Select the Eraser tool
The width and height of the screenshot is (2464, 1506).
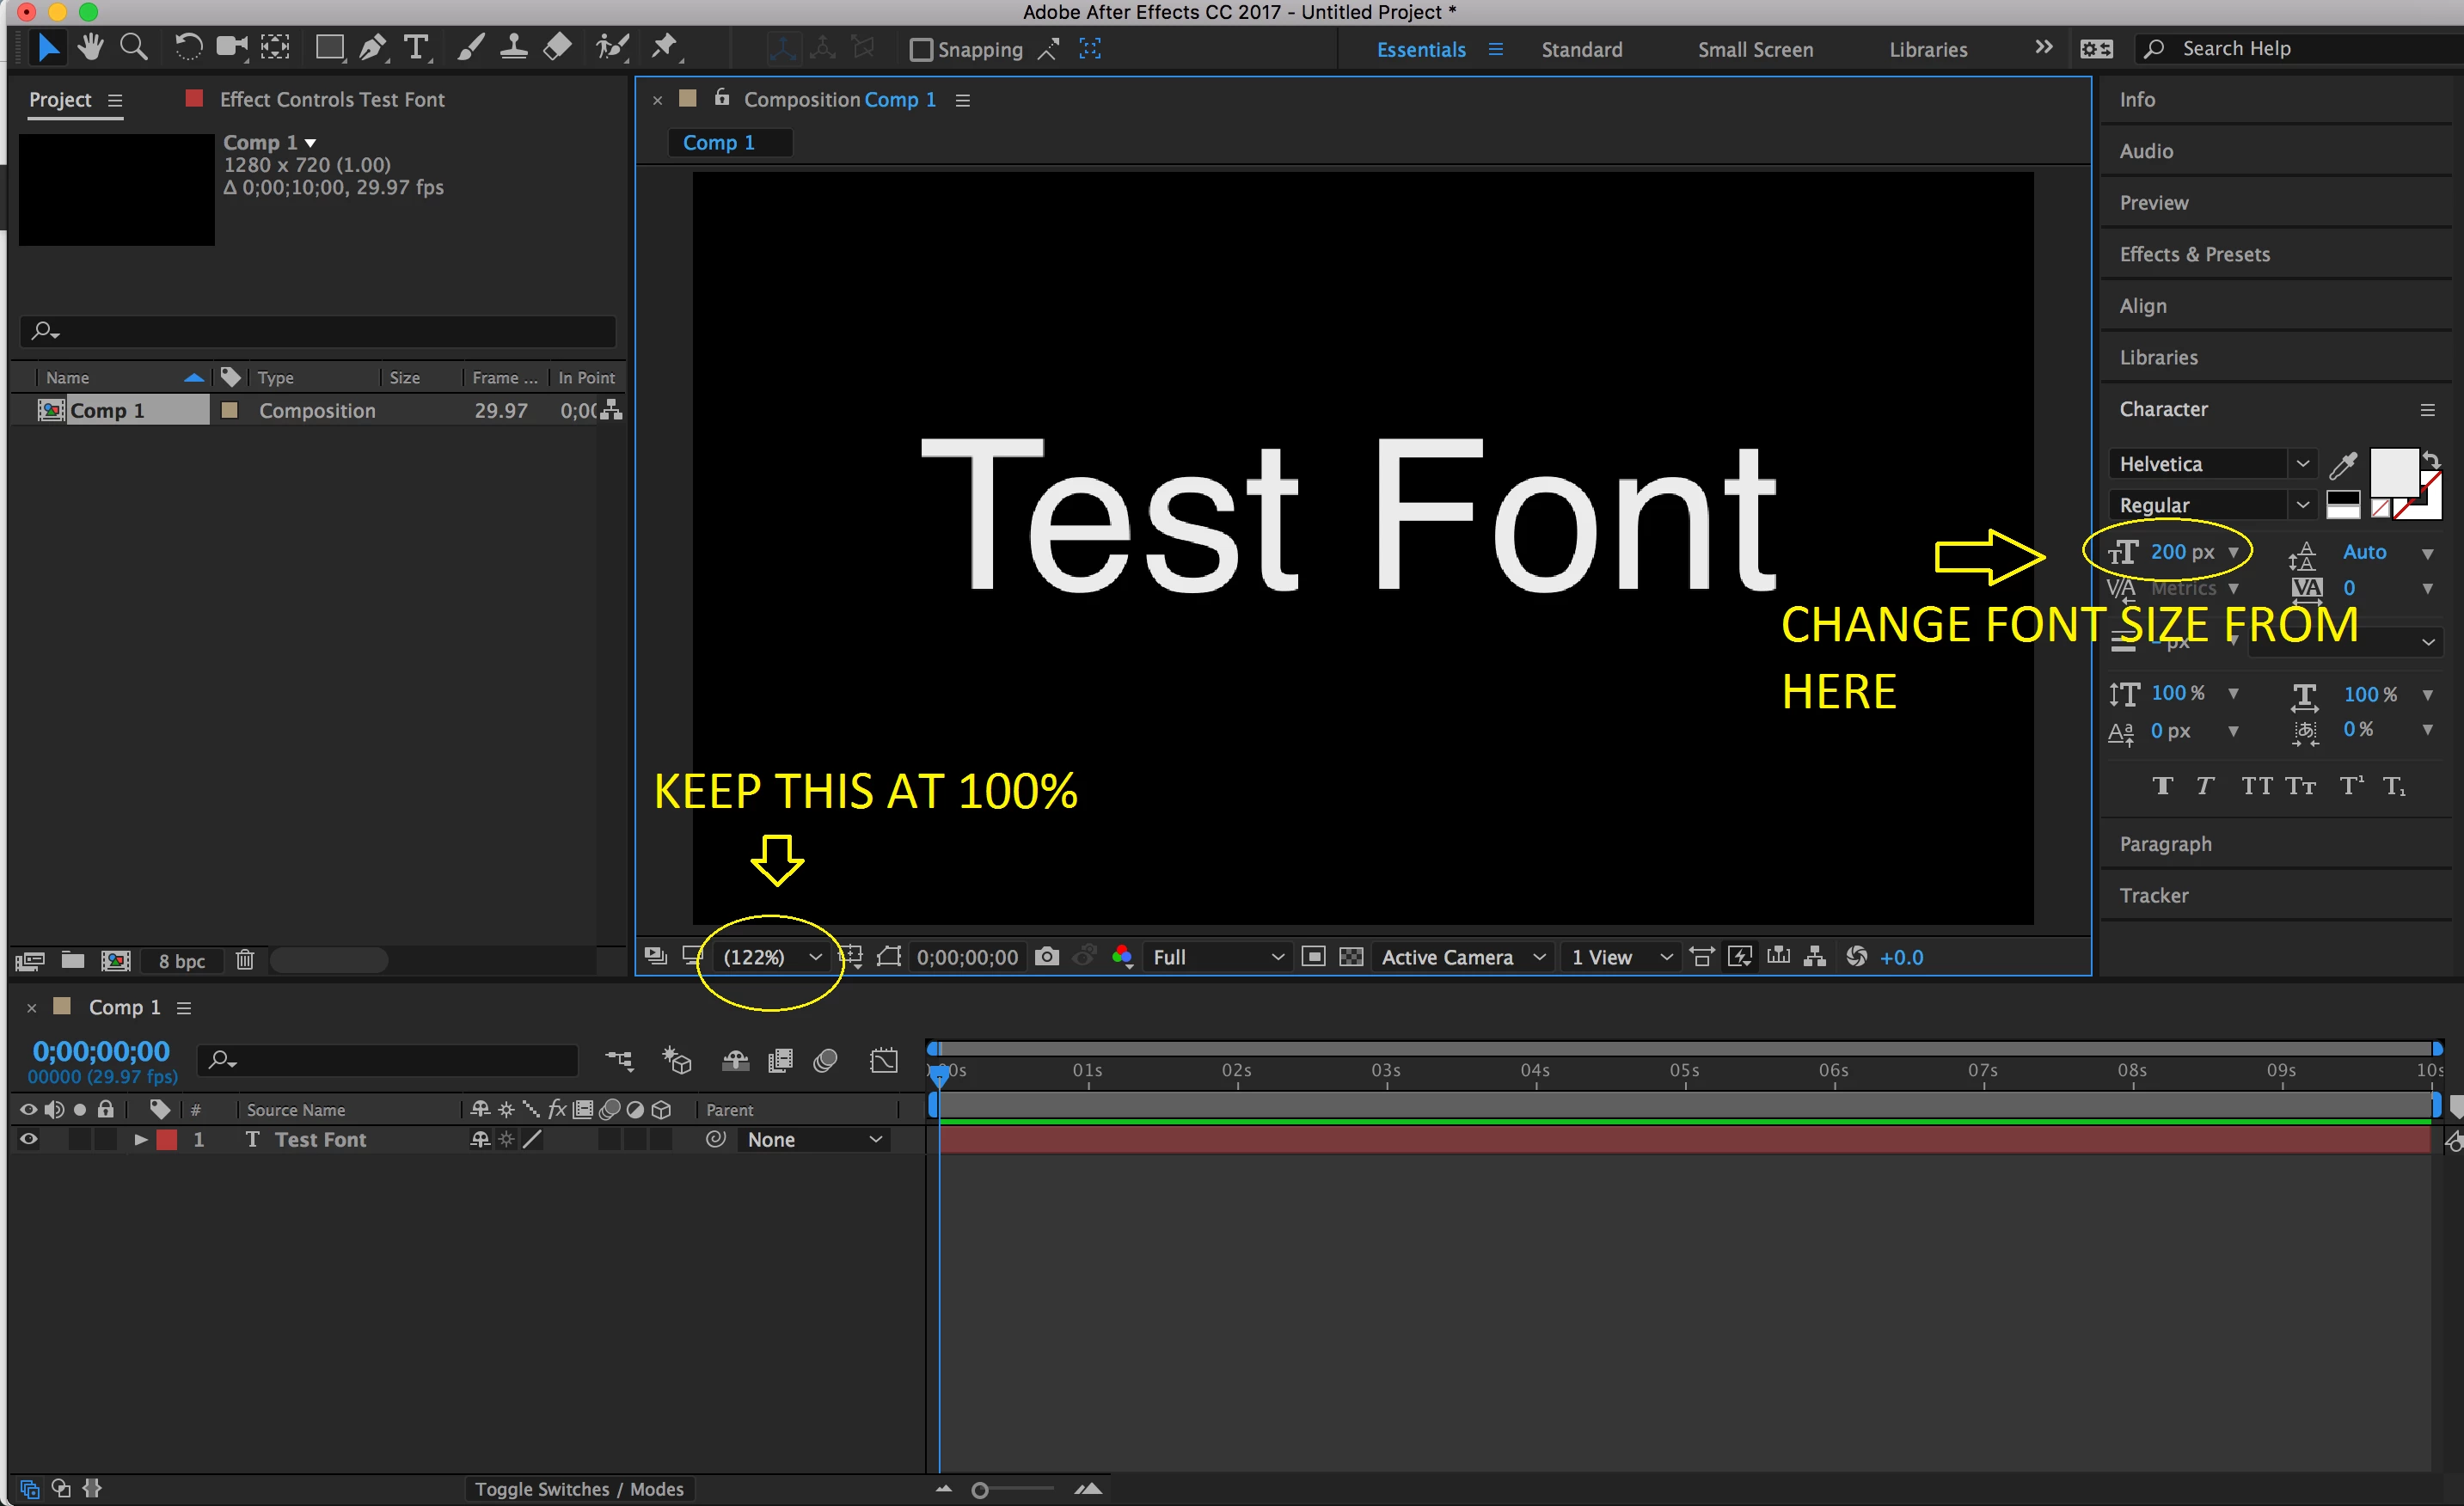click(x=557, y=47)
